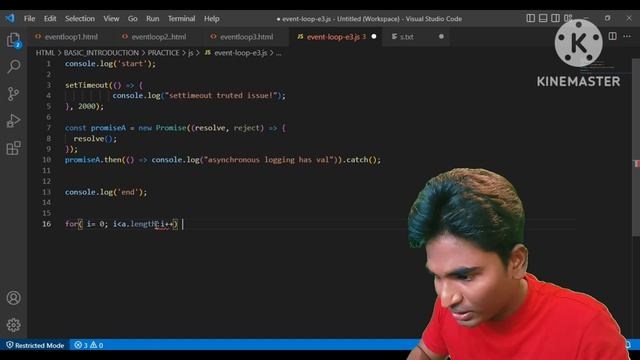640x360 pixels.
Task: Expand the PRACTICE breadcrumb segment
Action: click(x=163, y=53)
